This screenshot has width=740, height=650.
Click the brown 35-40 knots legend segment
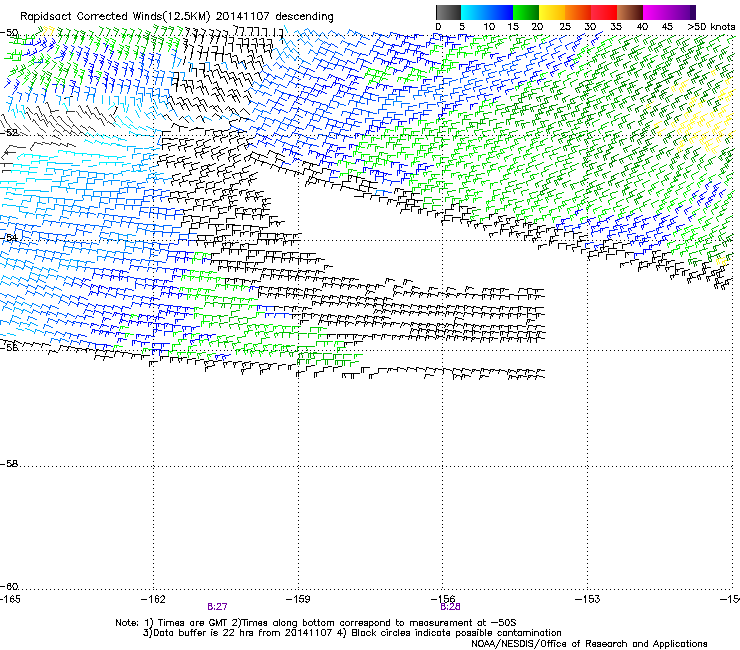point(630,12)
